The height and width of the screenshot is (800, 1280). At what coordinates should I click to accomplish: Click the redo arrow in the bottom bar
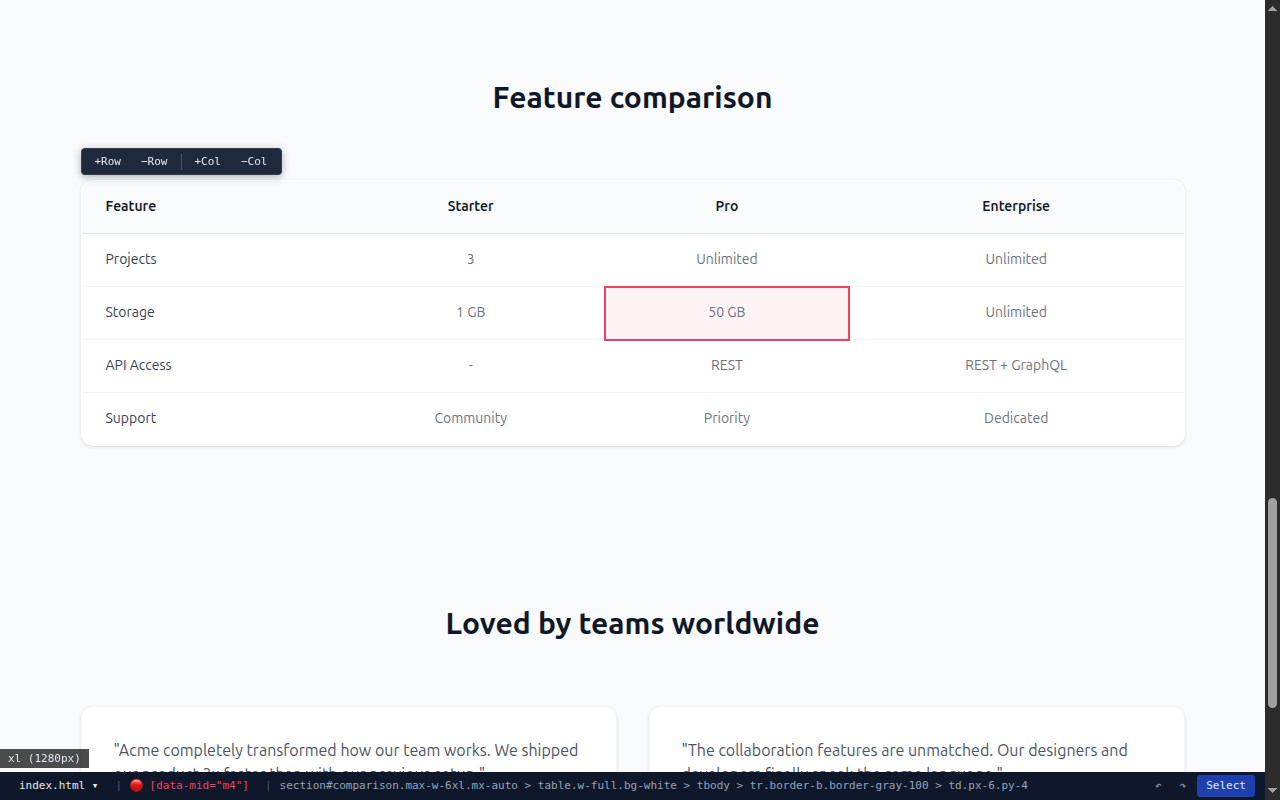tap(1182, 786)
